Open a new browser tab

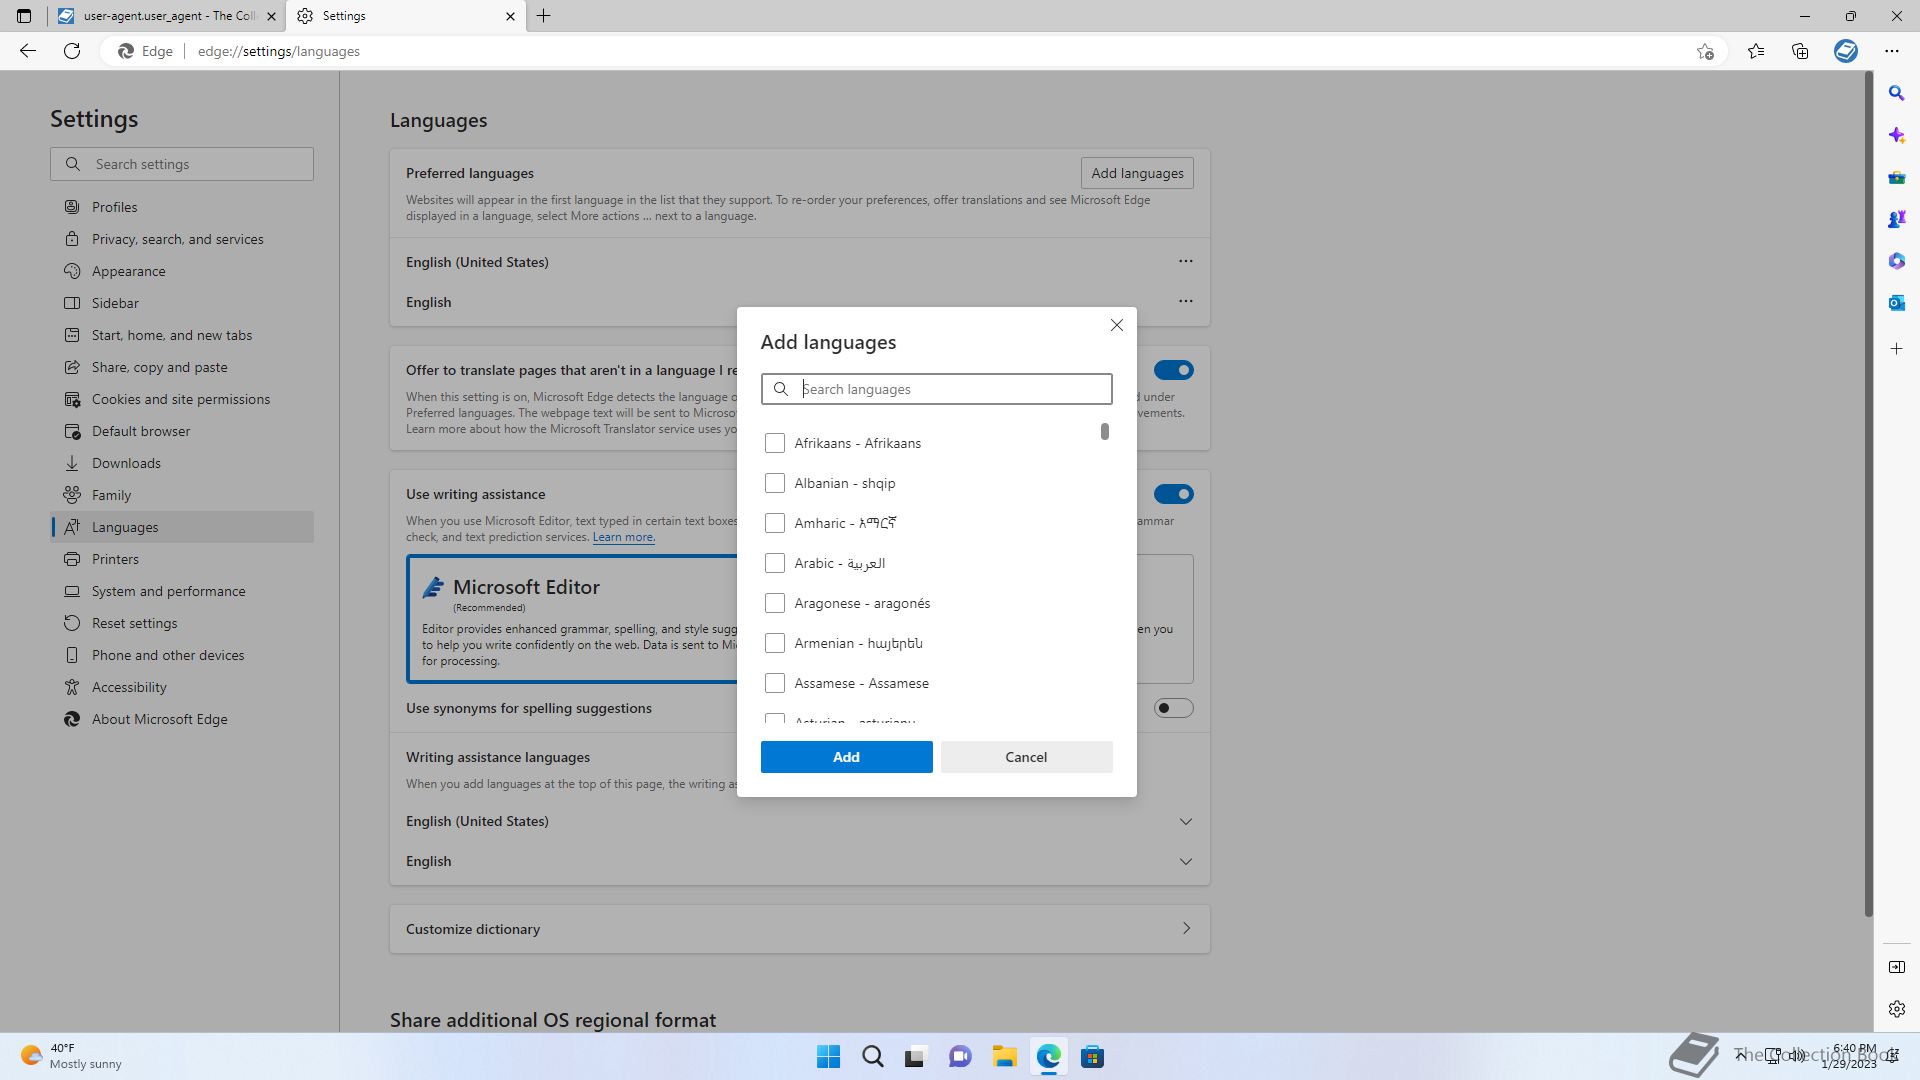pyautogui.click(x=543, y=16)
